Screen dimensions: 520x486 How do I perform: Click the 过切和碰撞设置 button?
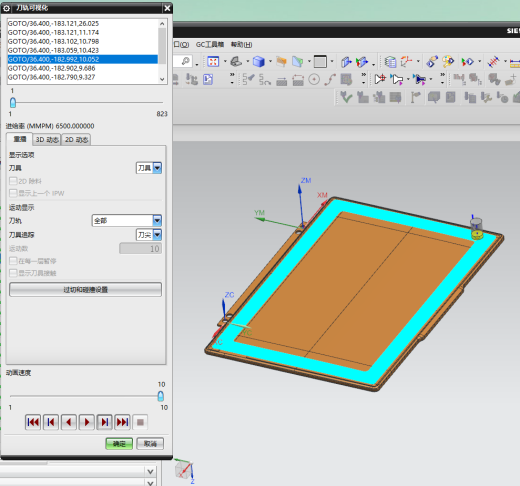pyautogui.click(x=85, y=289)
